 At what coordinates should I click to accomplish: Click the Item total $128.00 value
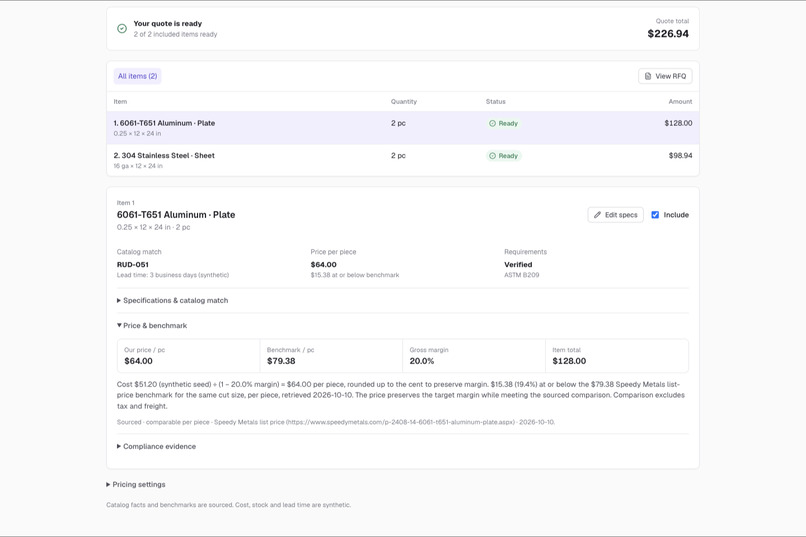(x=569, y=361)
